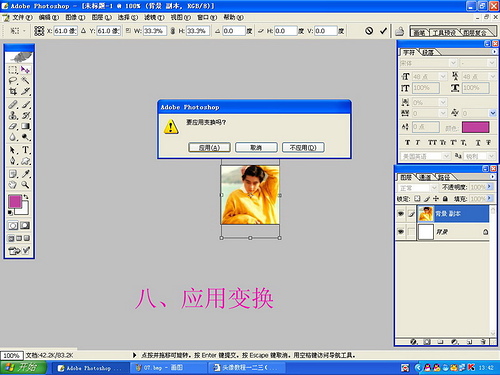
Task: Toggle relative positioning triangle in options bar
Action: pyautogui.click(x=83, y=31)
